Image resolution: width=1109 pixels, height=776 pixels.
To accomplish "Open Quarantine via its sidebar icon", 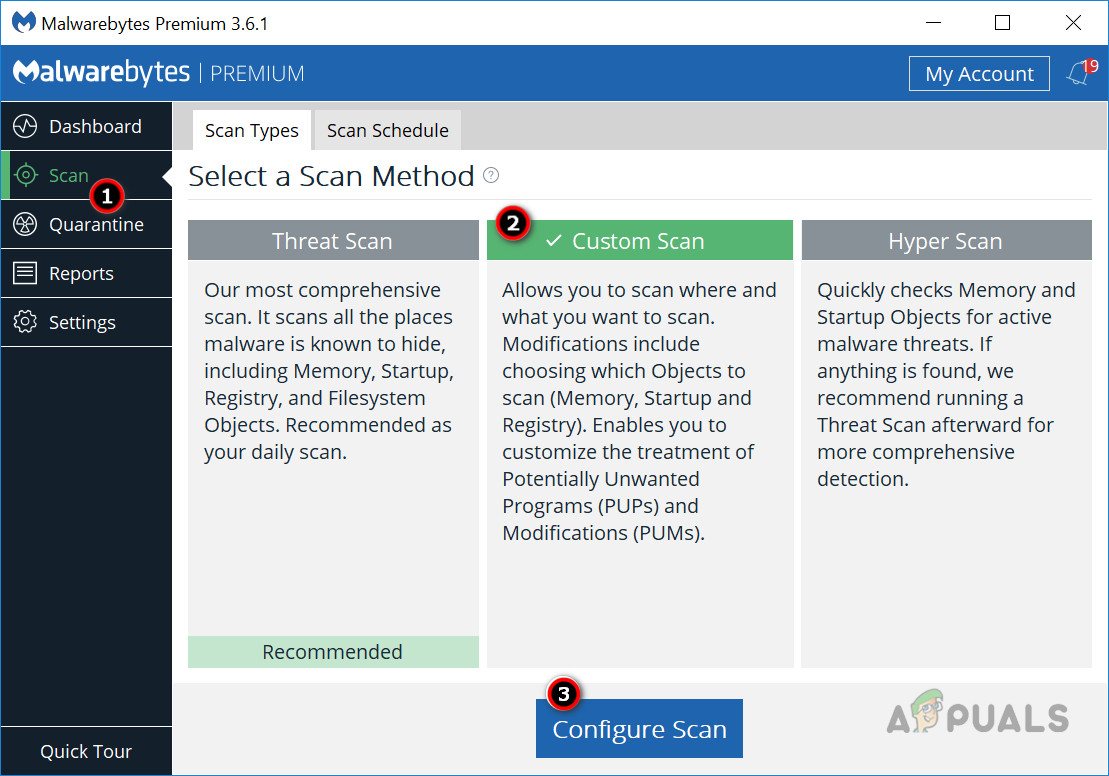I will click(x=24, y=224).
